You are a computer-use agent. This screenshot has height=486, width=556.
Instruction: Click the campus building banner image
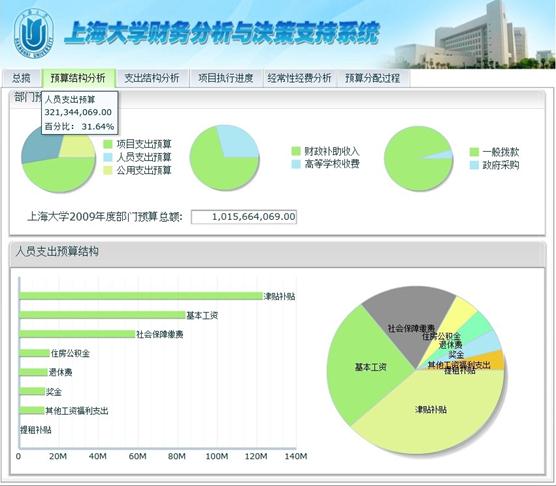point(472,35)
